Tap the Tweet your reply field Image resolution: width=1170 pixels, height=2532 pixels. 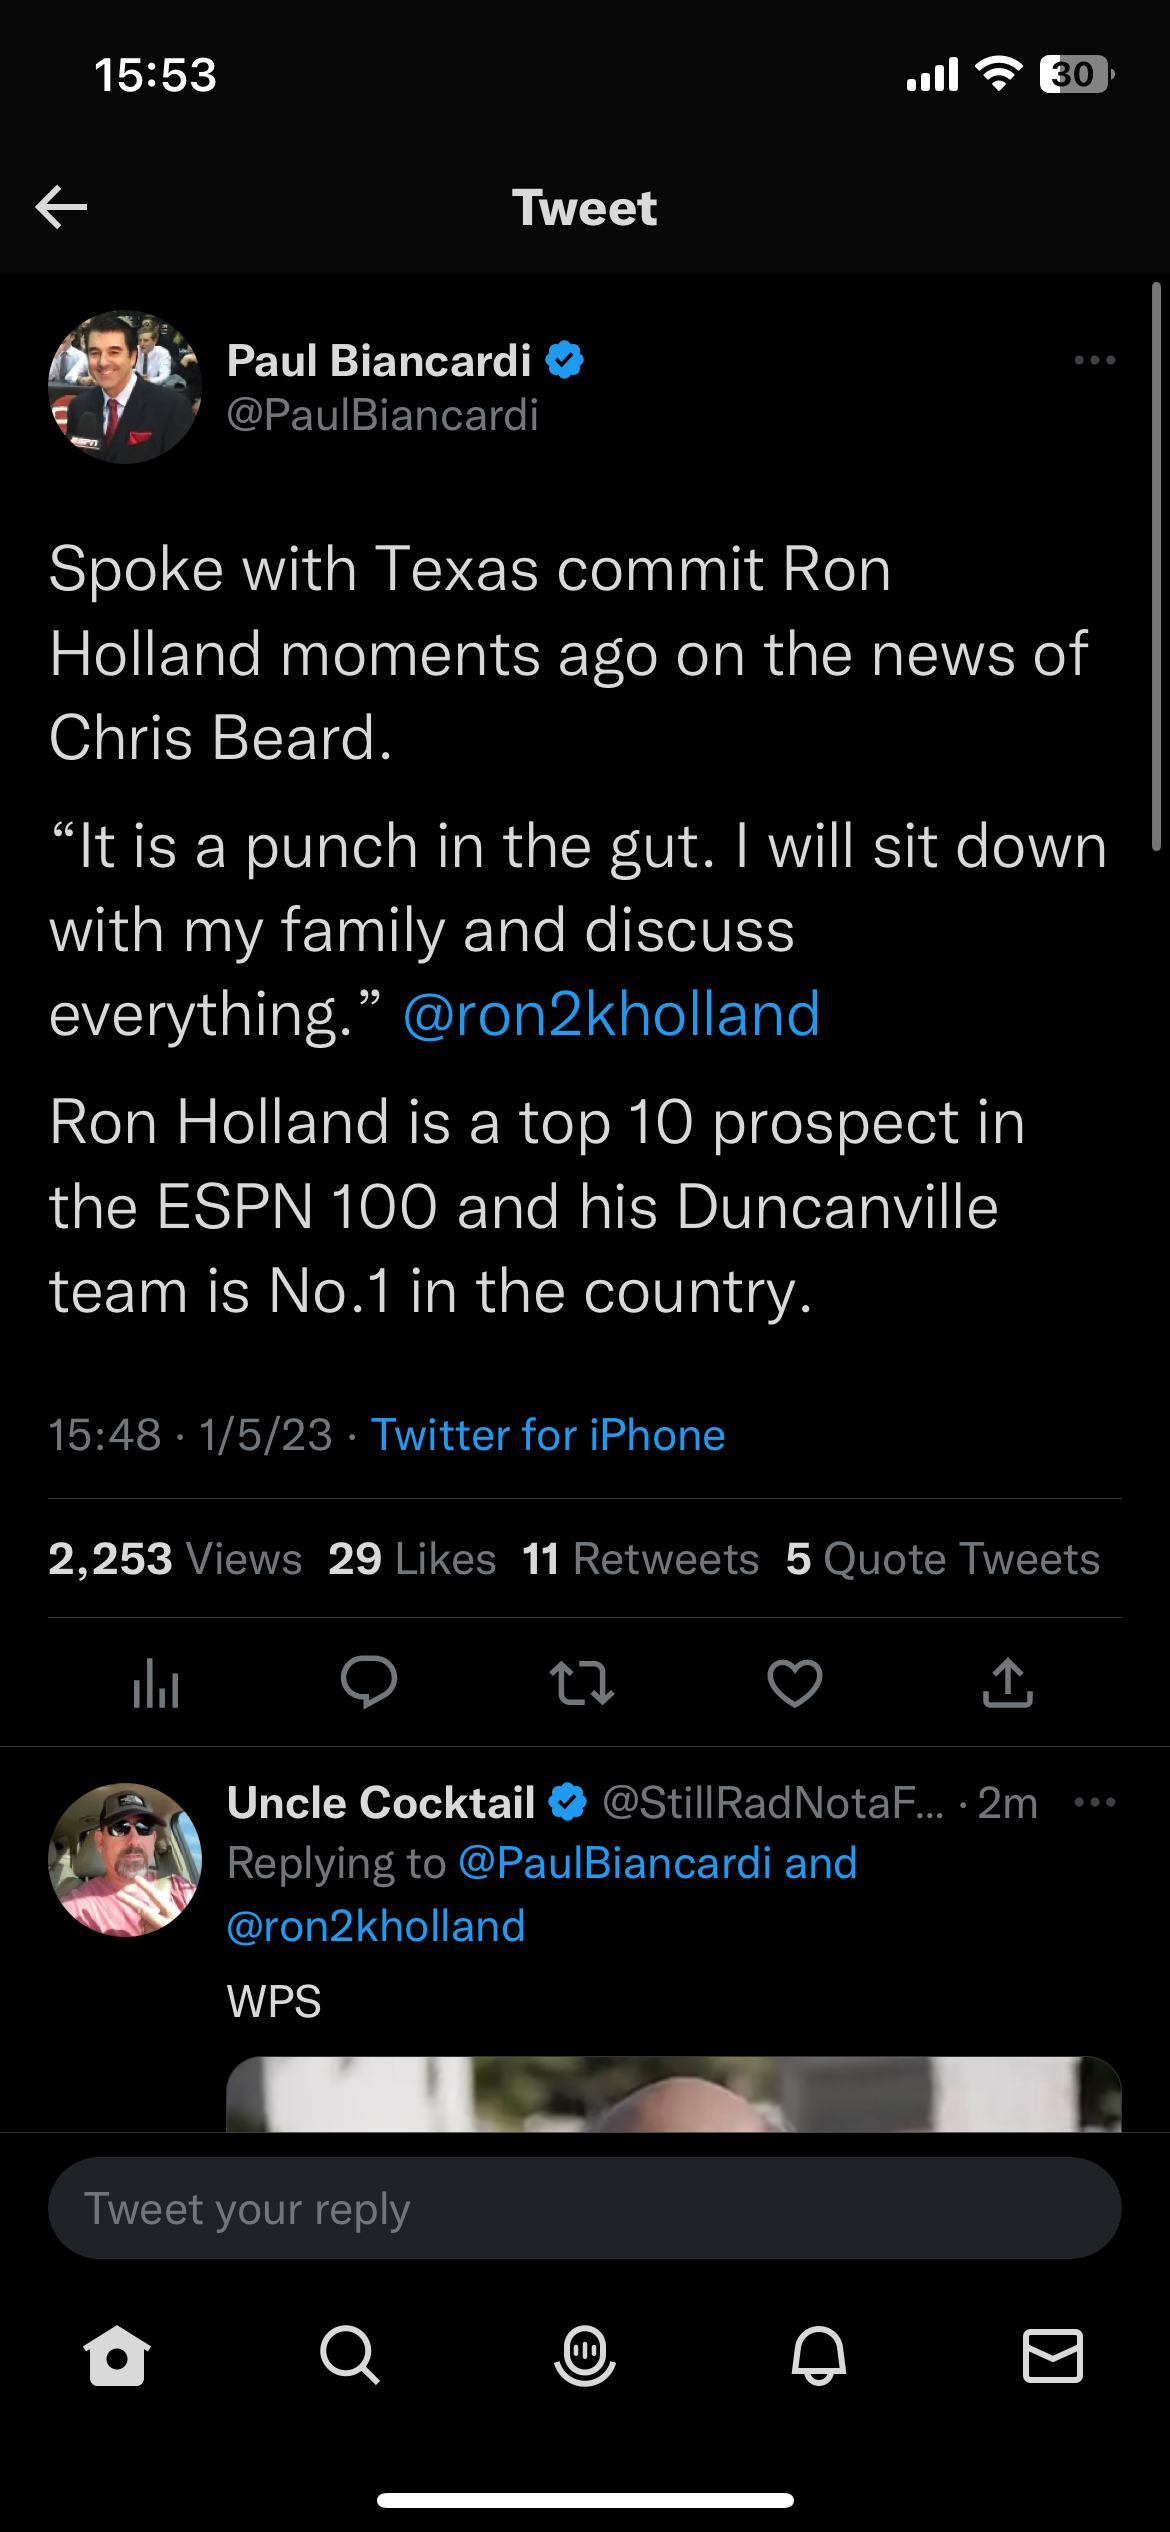(x=585, y=2208)
